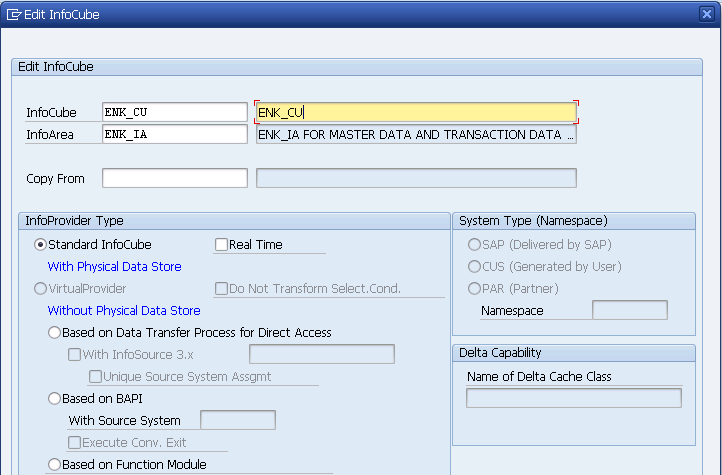This screenshot has width=722, height=475.
Task: Click the 'Without Physical Data Store' text
Action: [x=124, y=311]
